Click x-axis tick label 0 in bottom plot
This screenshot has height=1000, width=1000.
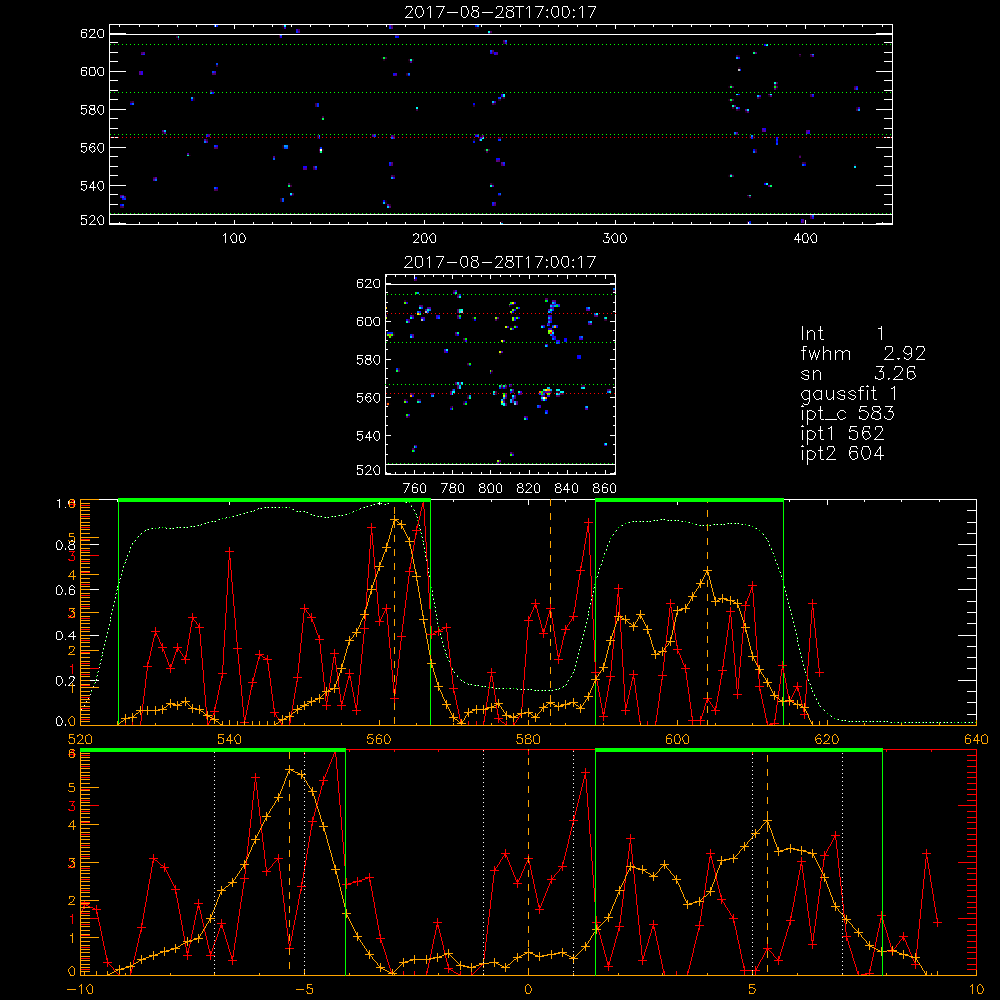(528, 990)
